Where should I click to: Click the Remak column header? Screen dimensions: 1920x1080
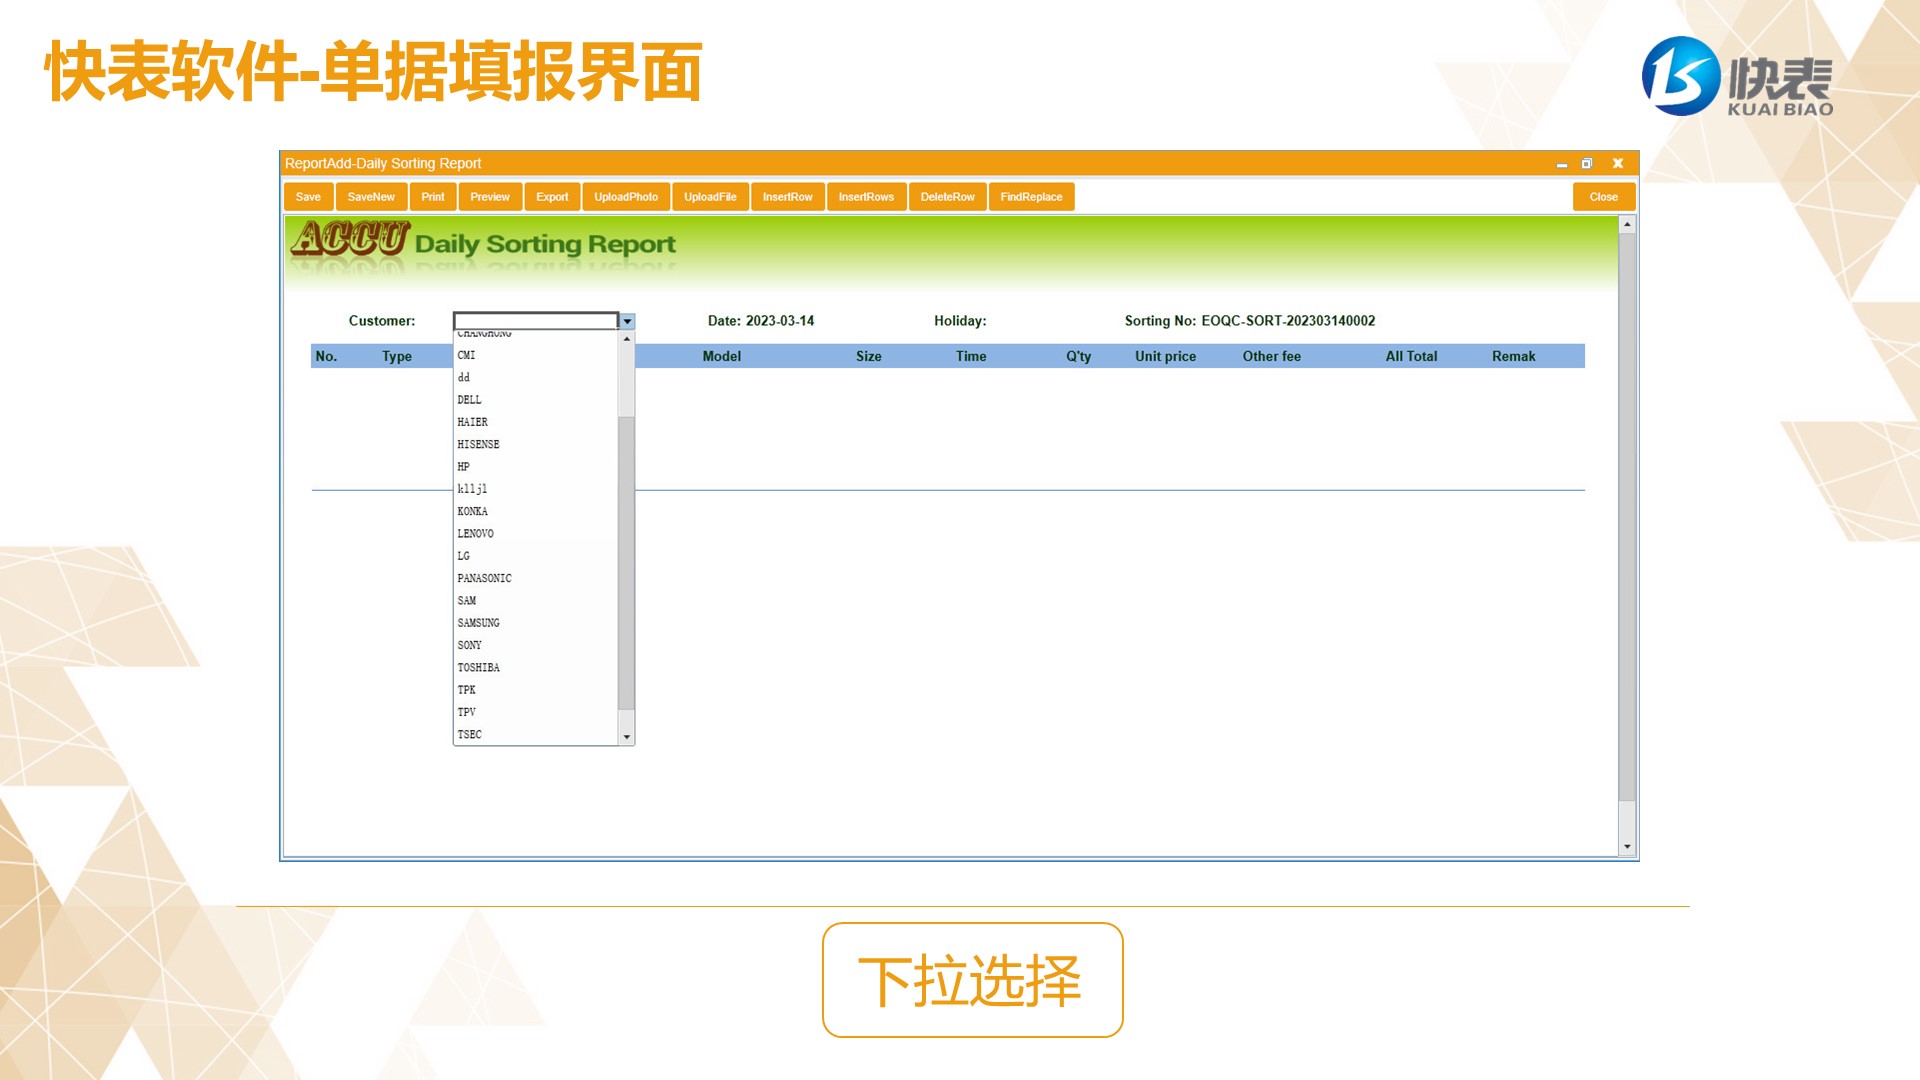(1514, 356)
